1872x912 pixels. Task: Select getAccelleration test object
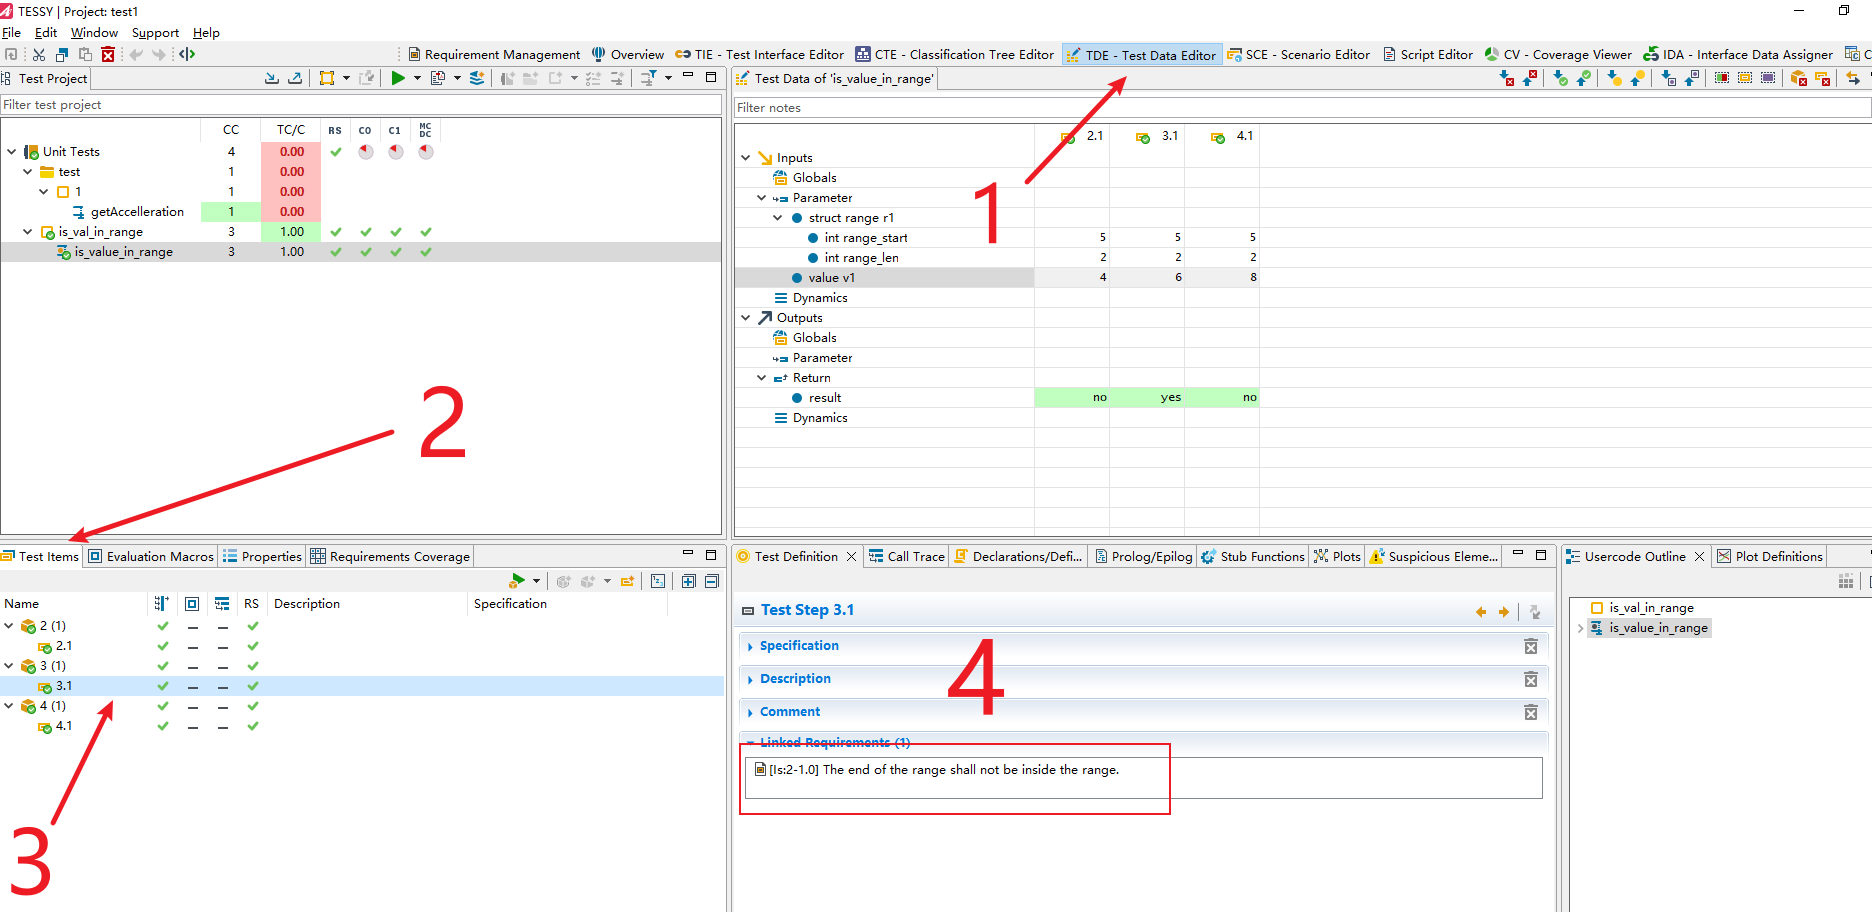click(137, 212)
